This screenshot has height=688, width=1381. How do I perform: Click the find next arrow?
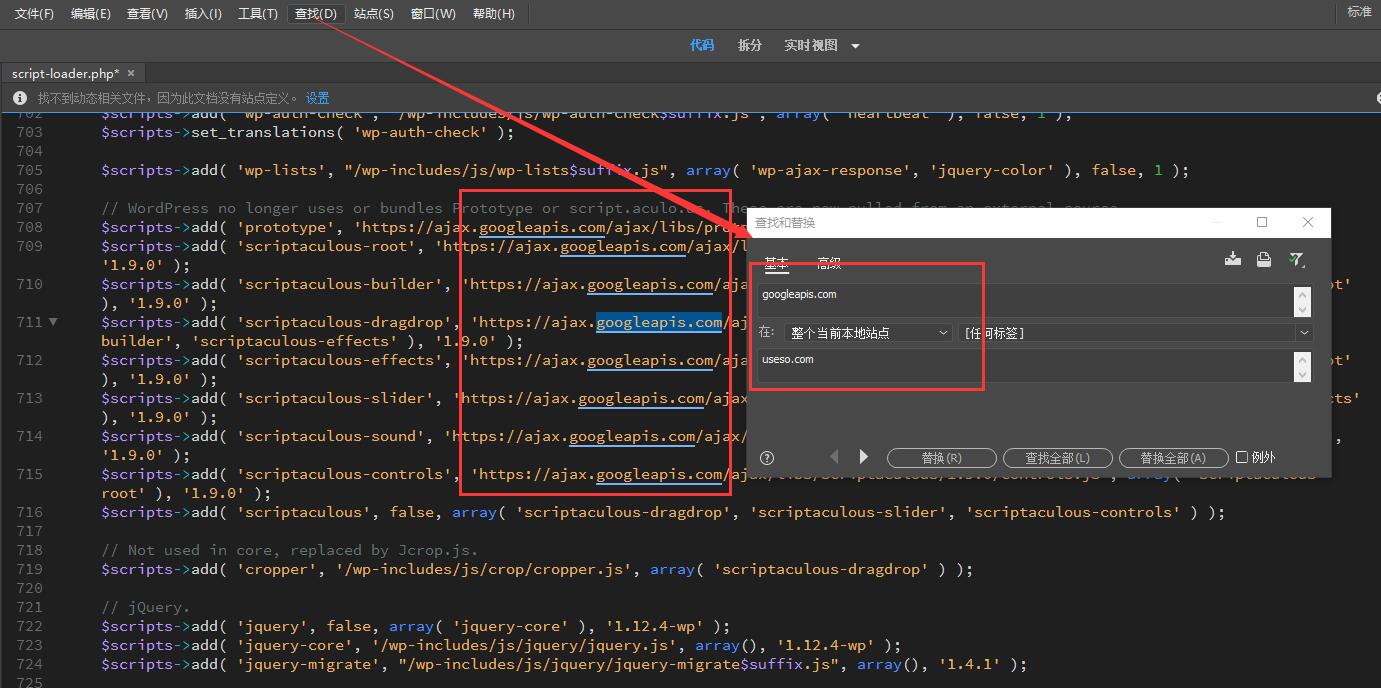(864, 457)
